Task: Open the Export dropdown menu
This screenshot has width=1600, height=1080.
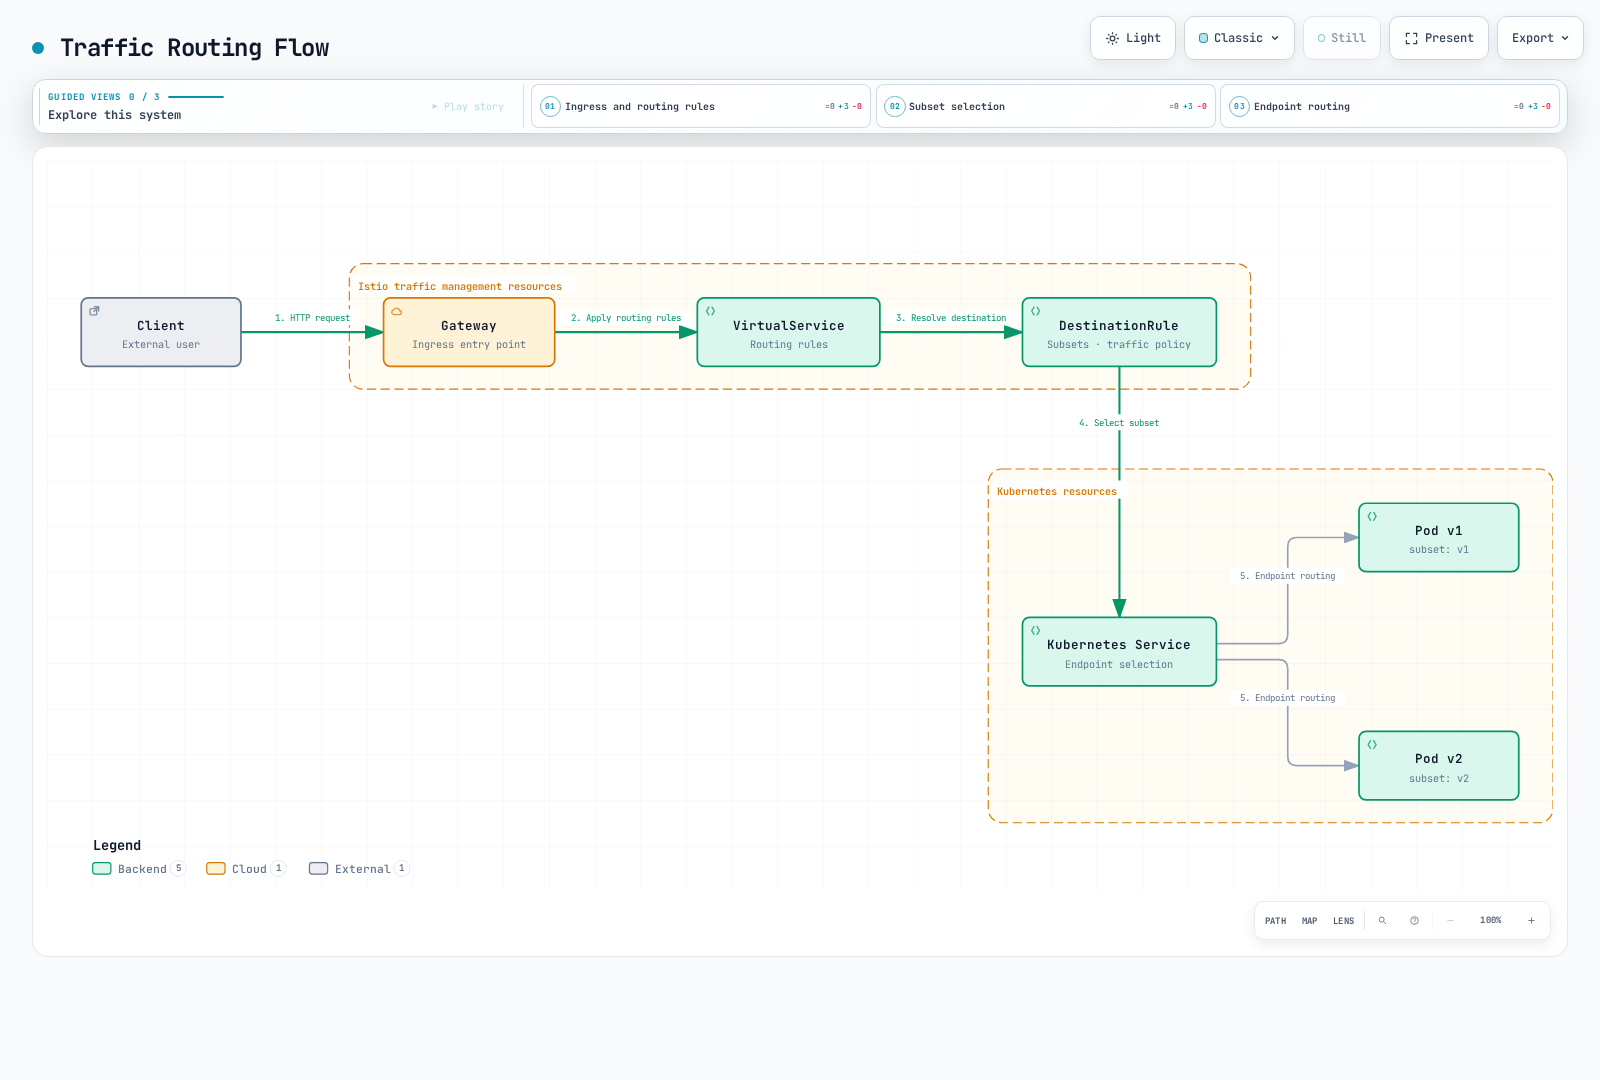Action: [1540, 38]
